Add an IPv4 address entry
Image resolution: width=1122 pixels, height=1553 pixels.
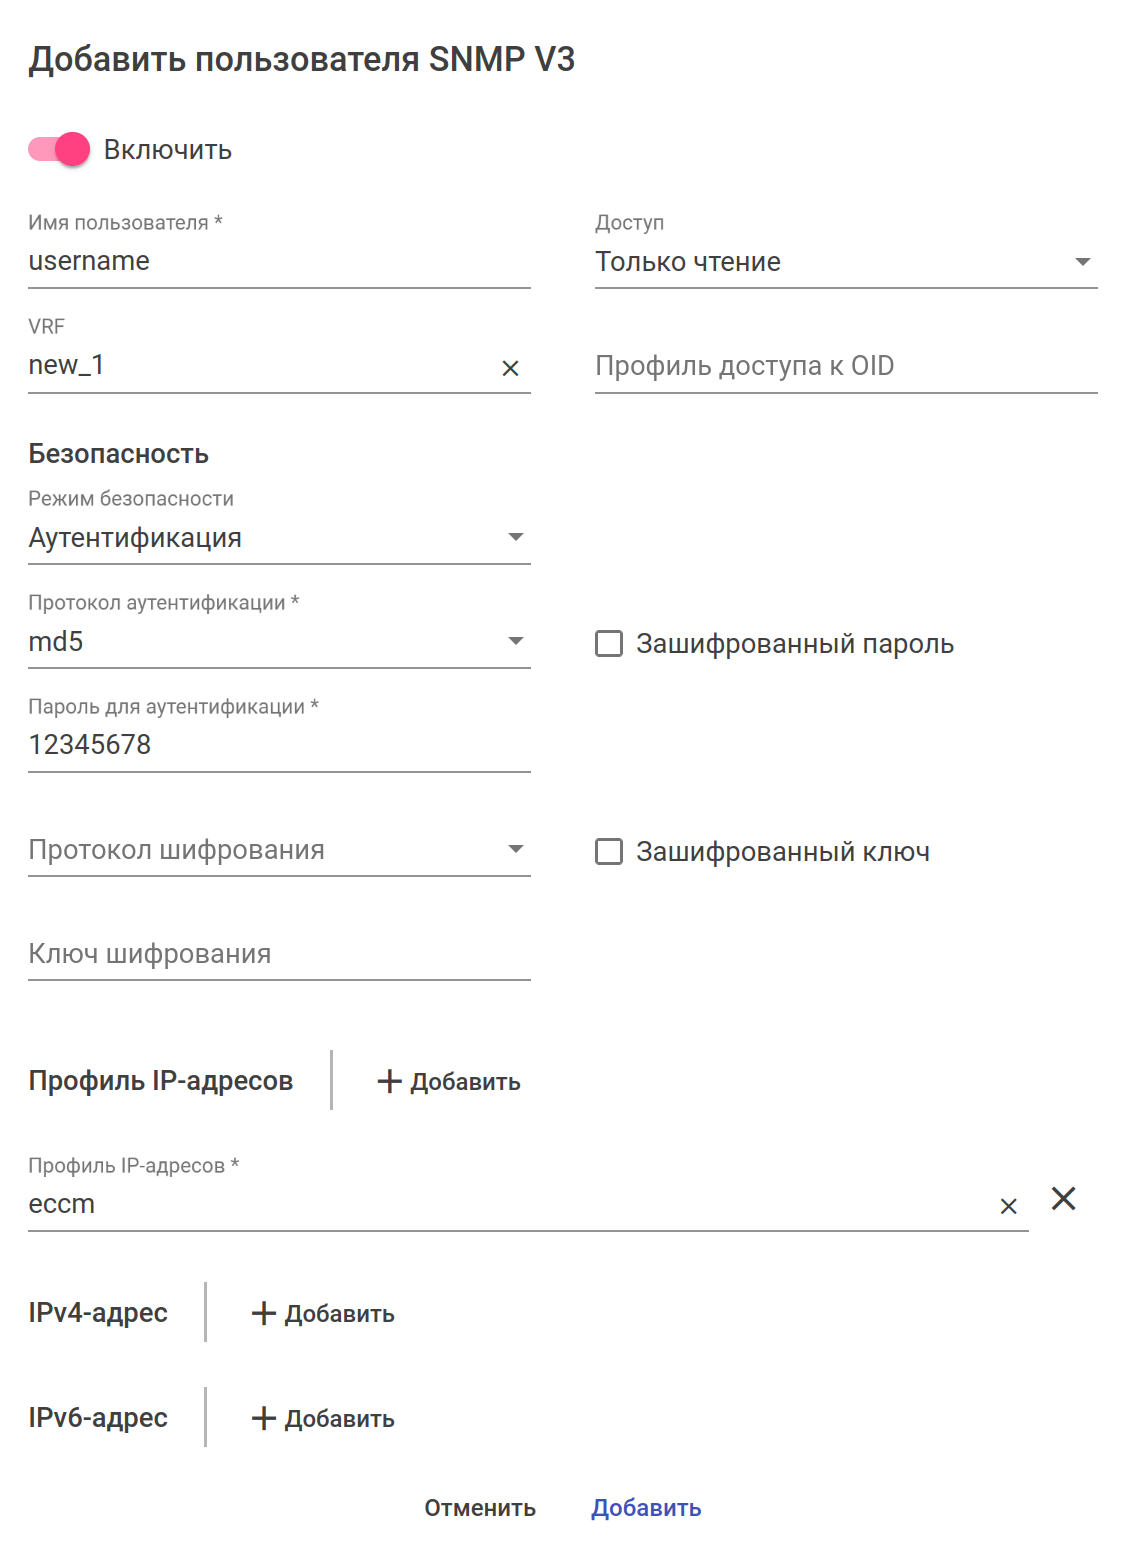pos(323,1313)
